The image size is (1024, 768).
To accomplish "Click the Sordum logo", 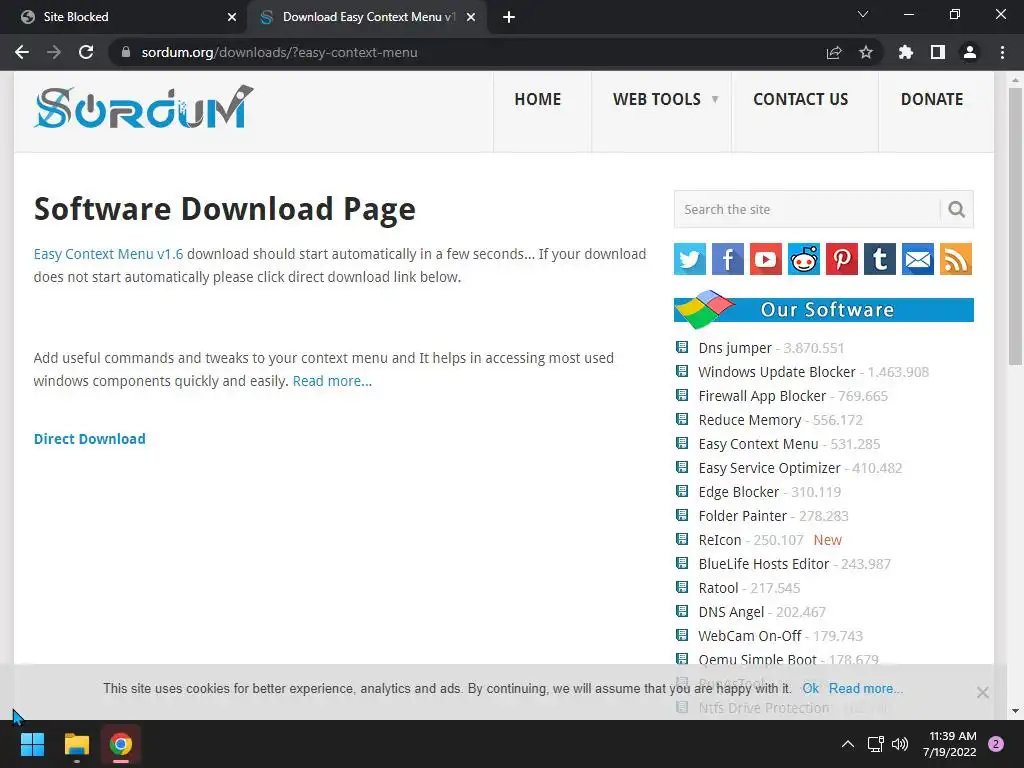I will click(143, 107).
